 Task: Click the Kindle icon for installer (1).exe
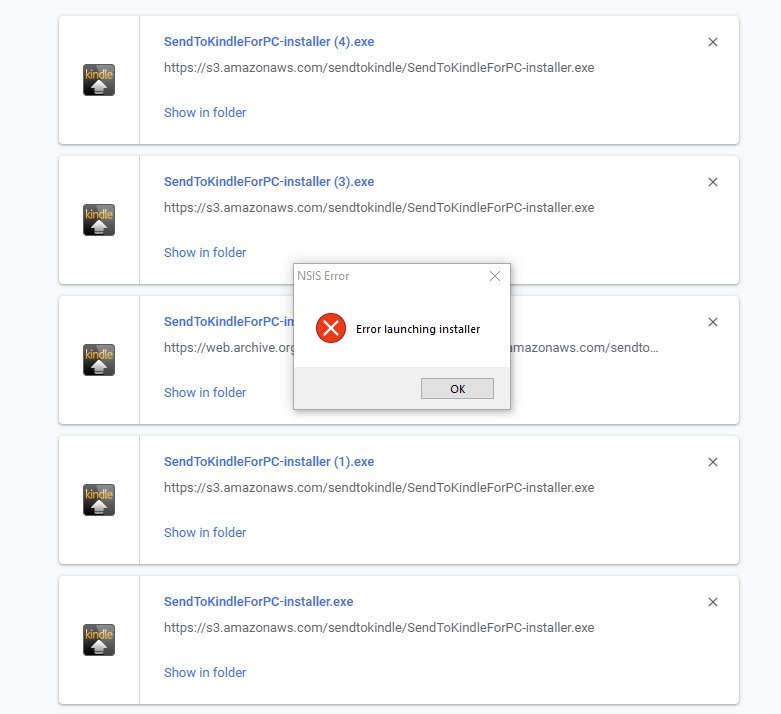coord(99,500)
